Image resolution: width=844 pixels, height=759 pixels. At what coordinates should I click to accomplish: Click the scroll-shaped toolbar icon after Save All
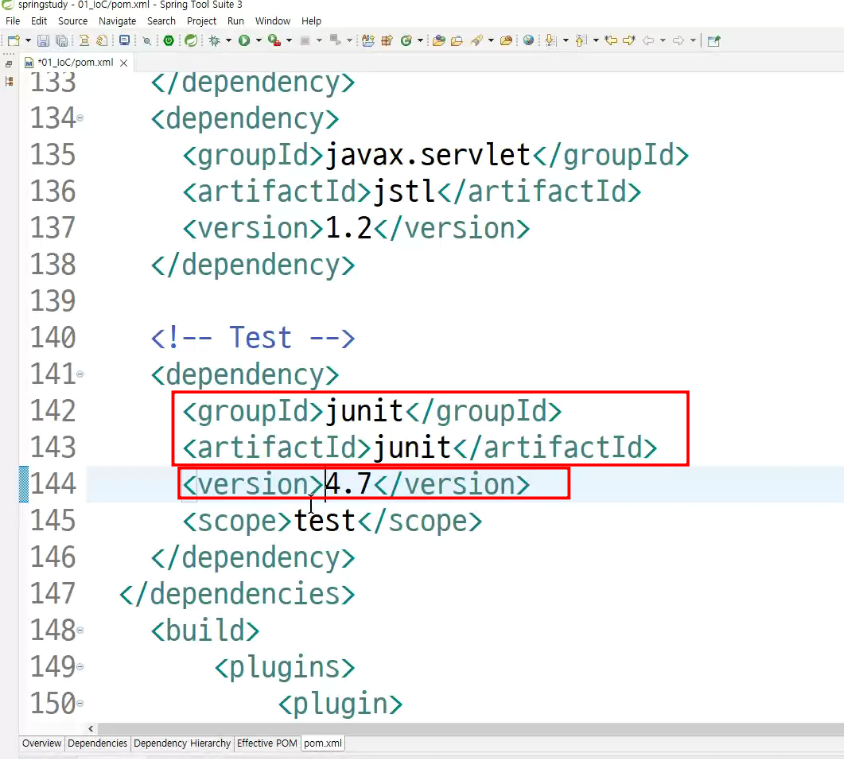[x=84, y=41]
